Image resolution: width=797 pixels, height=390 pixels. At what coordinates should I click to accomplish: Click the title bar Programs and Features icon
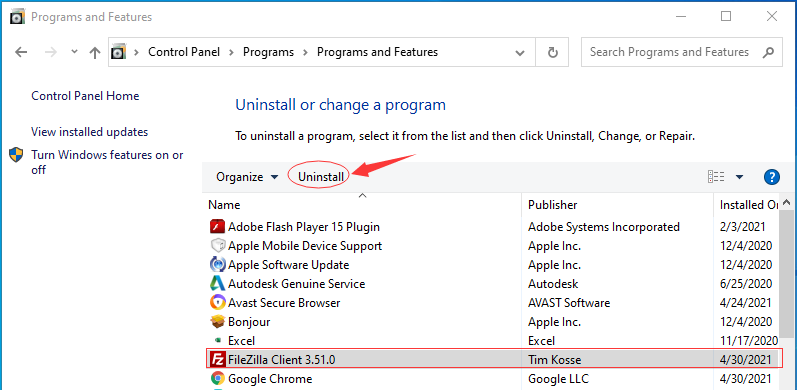(17, 17)
